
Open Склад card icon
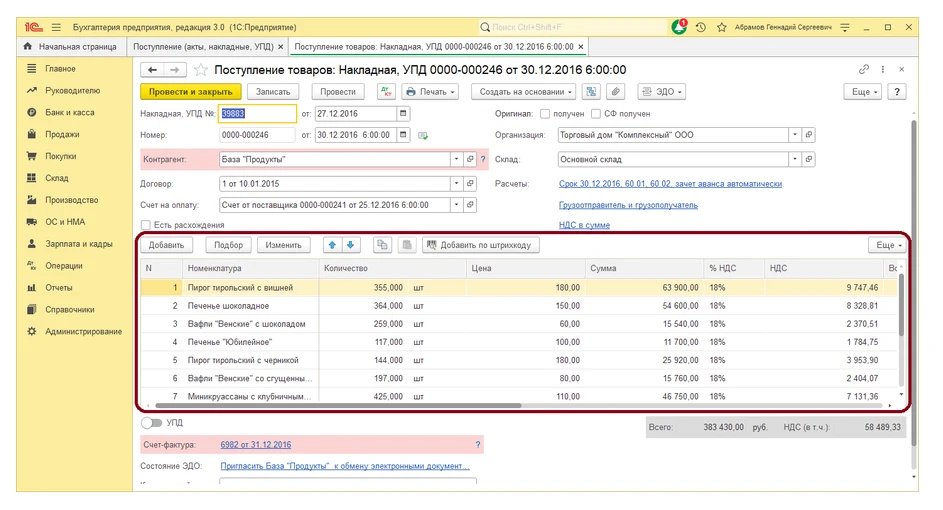click(809, 159)
